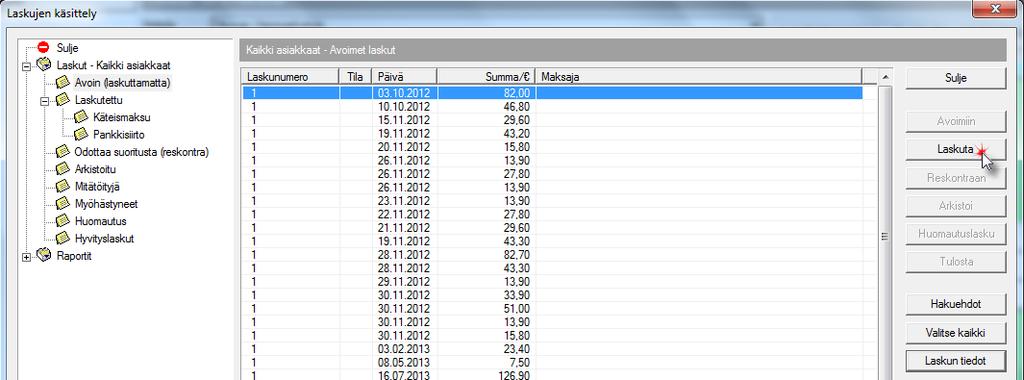Click the Raportit folder icon
Viewport: 1024px width, 380px height.
pyautogui.click(x=44, y=255)
